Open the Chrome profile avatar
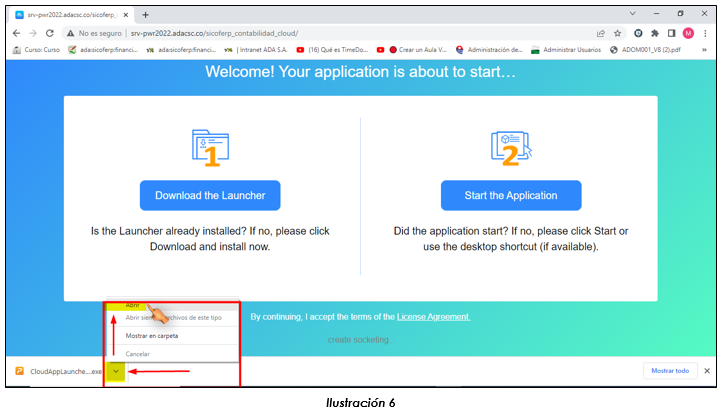The width and height of the screenshot is (723, 416). click(688, 33)
